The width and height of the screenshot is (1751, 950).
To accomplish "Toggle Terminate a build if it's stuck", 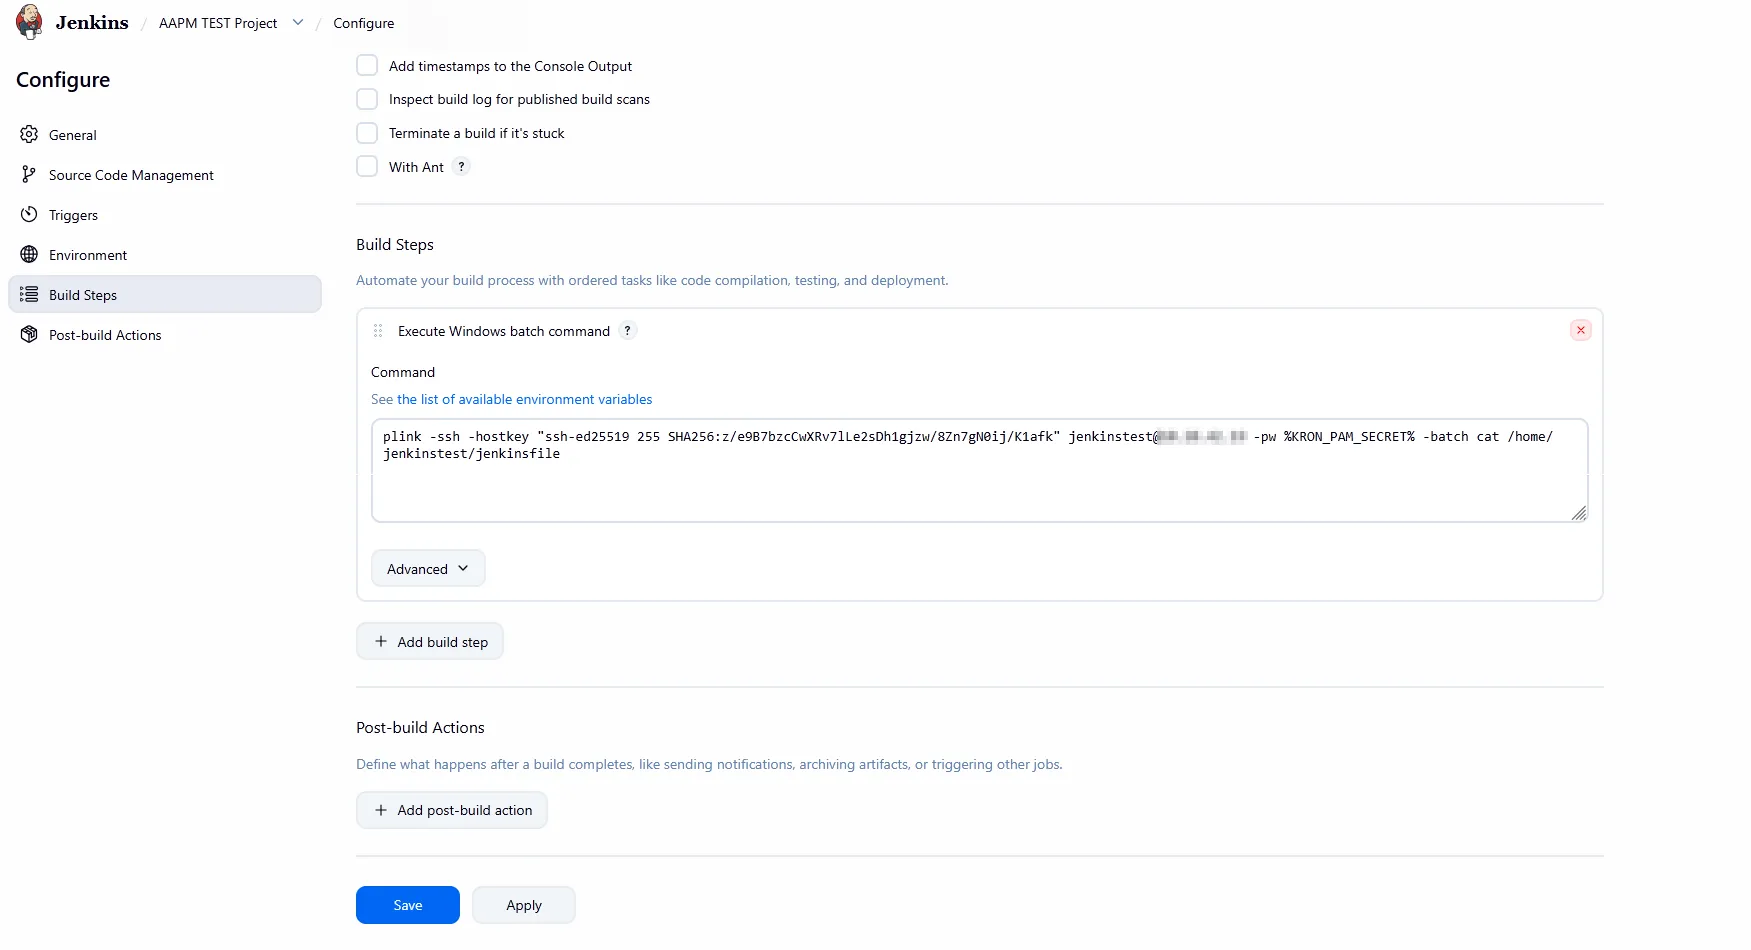I will point(367,133).
